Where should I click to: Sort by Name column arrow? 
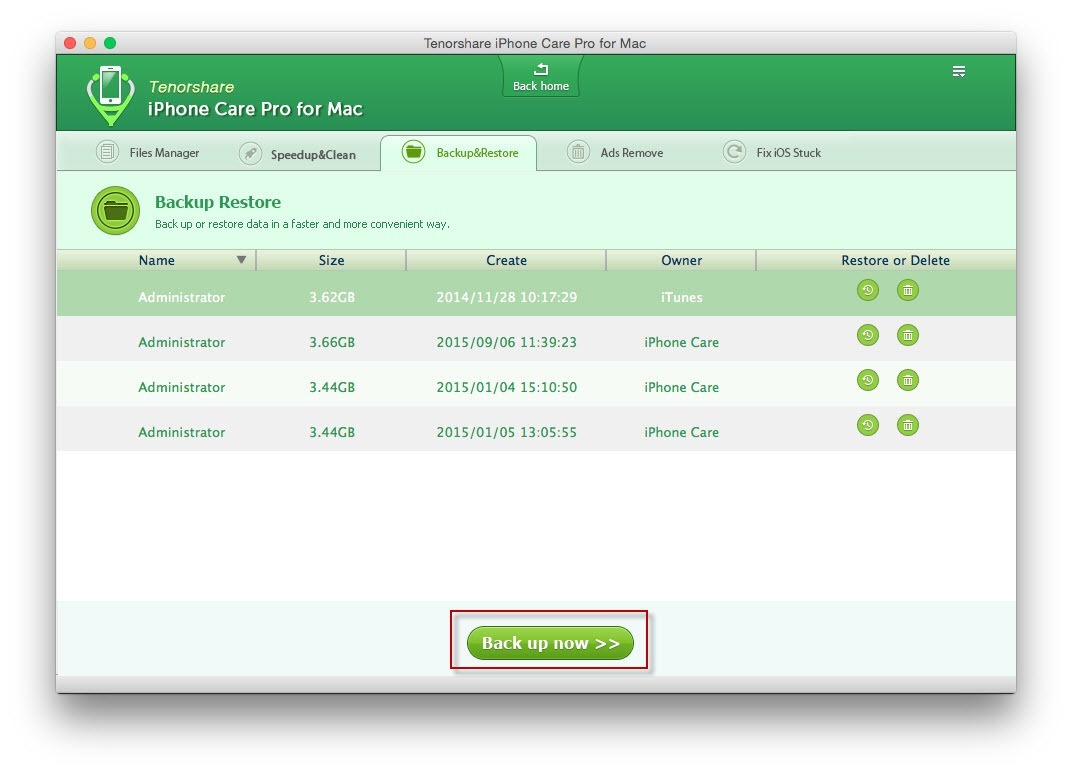pos(241,260)
